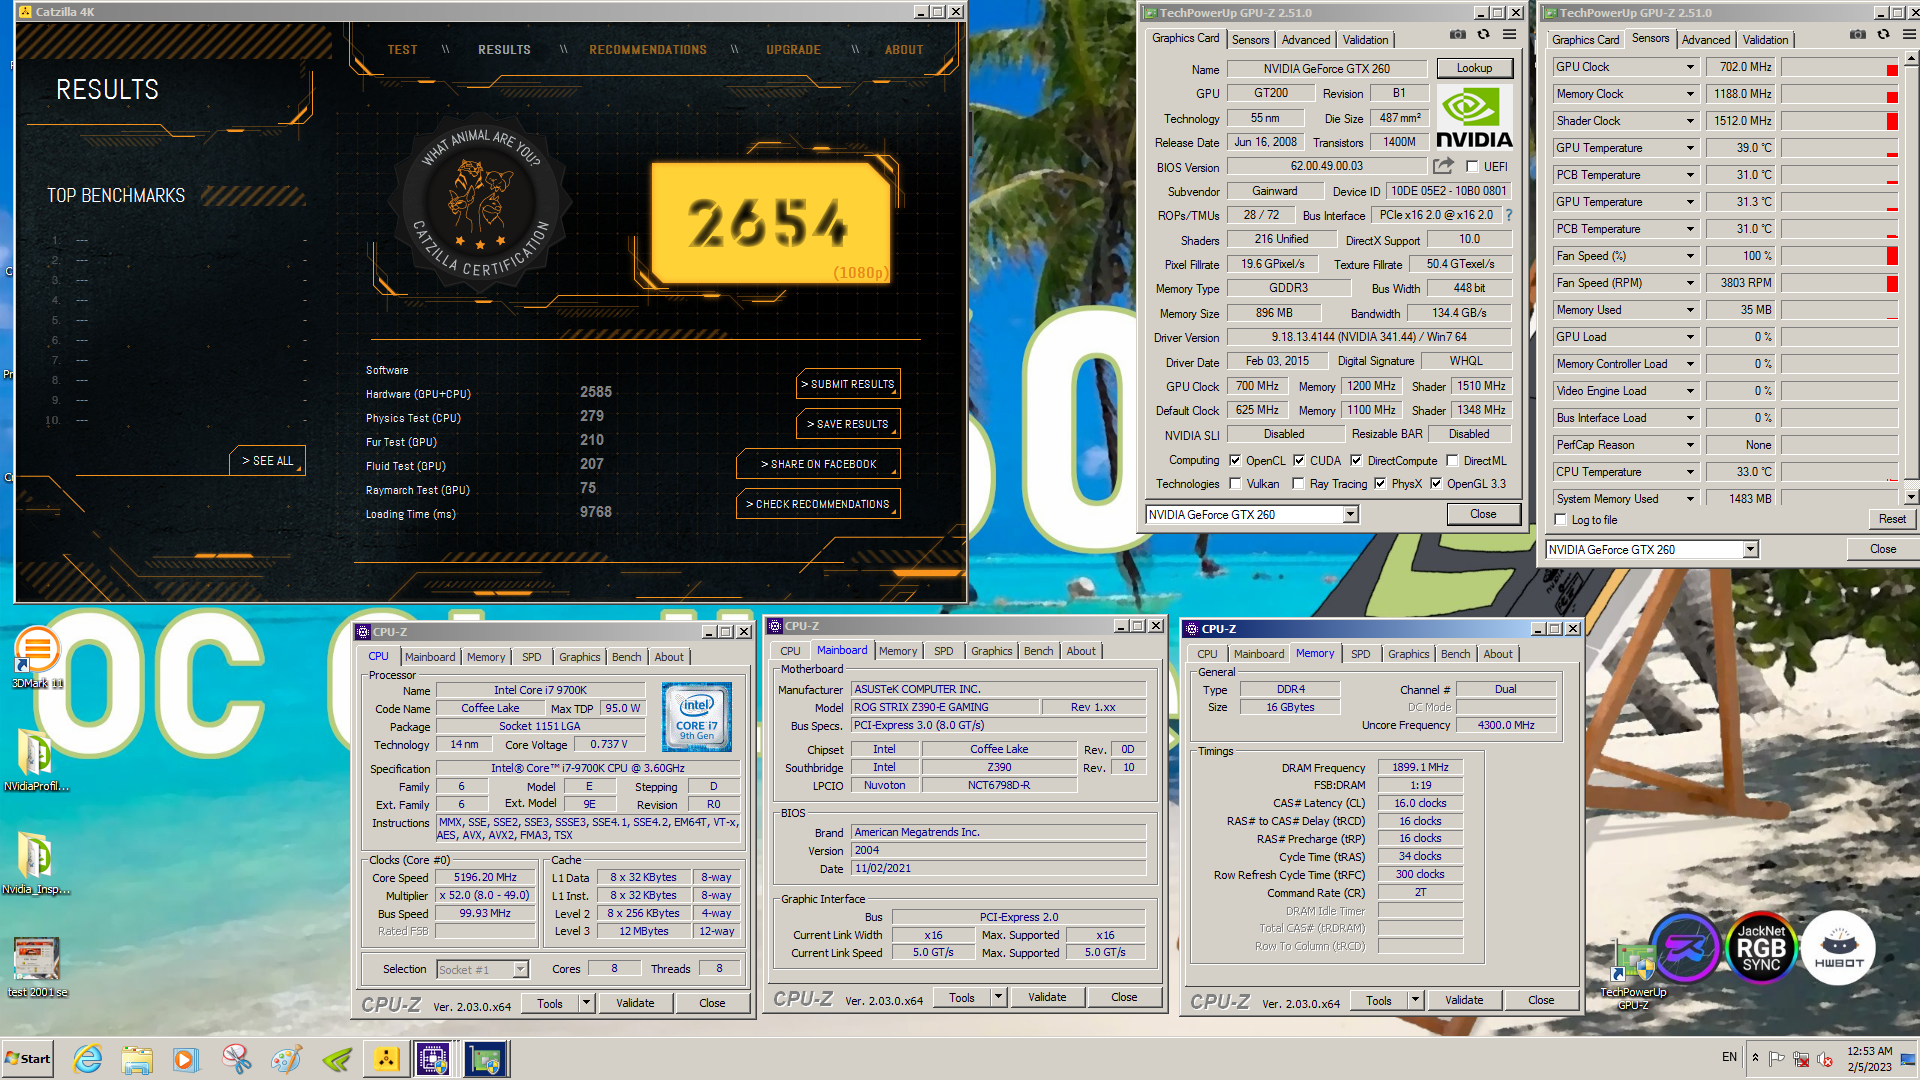Click SHARE ON FACEBOOK in Catzilla
The height and width of the screenshot is (1080, 1920).
pos(818,464)
